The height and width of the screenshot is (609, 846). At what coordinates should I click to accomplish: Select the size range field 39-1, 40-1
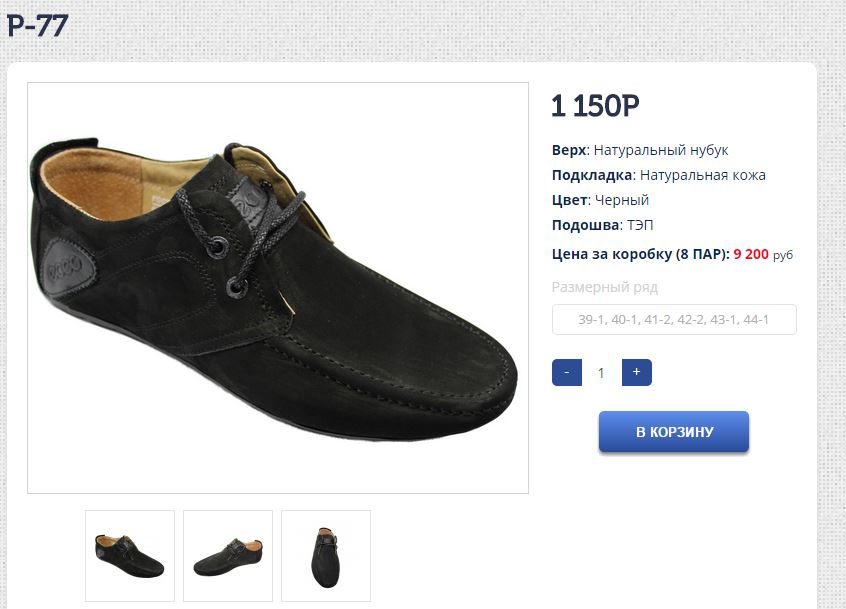click(x=674, y=320)
